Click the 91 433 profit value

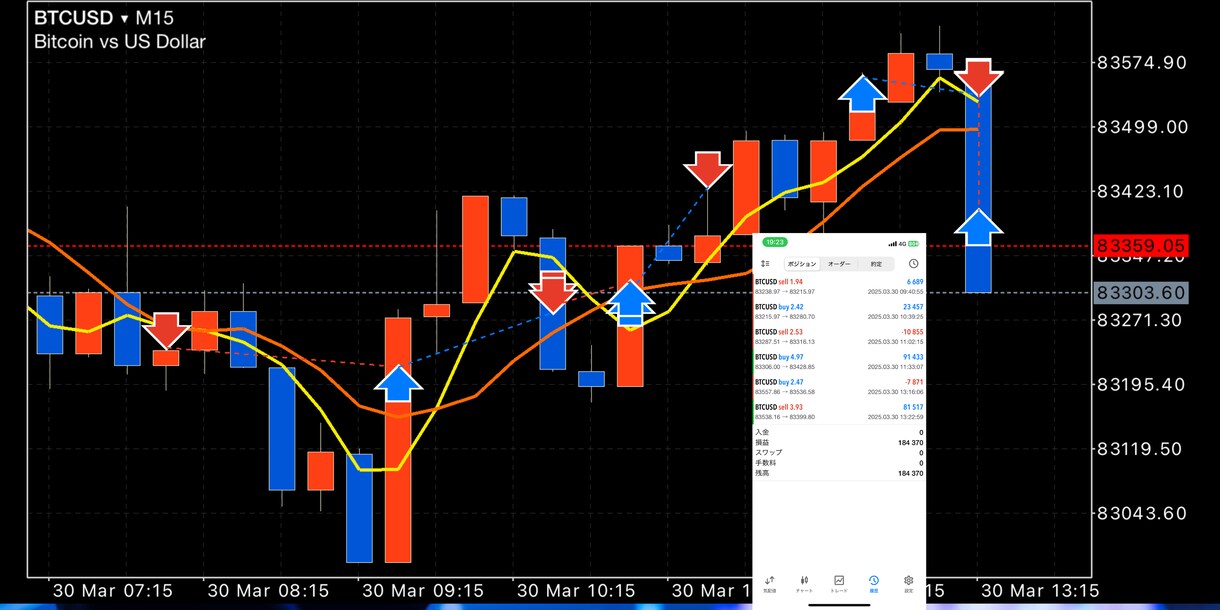(x=912, y=357)
